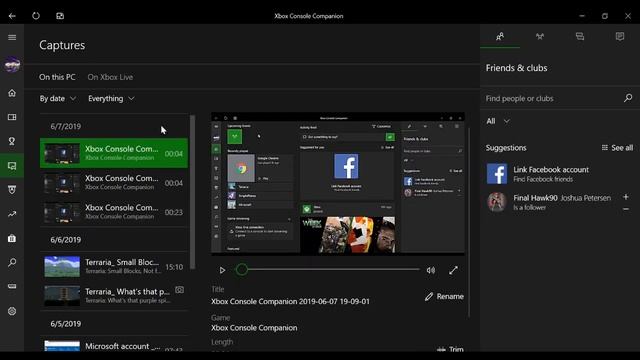Play the selected capture video
640x360 pixels.
(x=222, y=270)
